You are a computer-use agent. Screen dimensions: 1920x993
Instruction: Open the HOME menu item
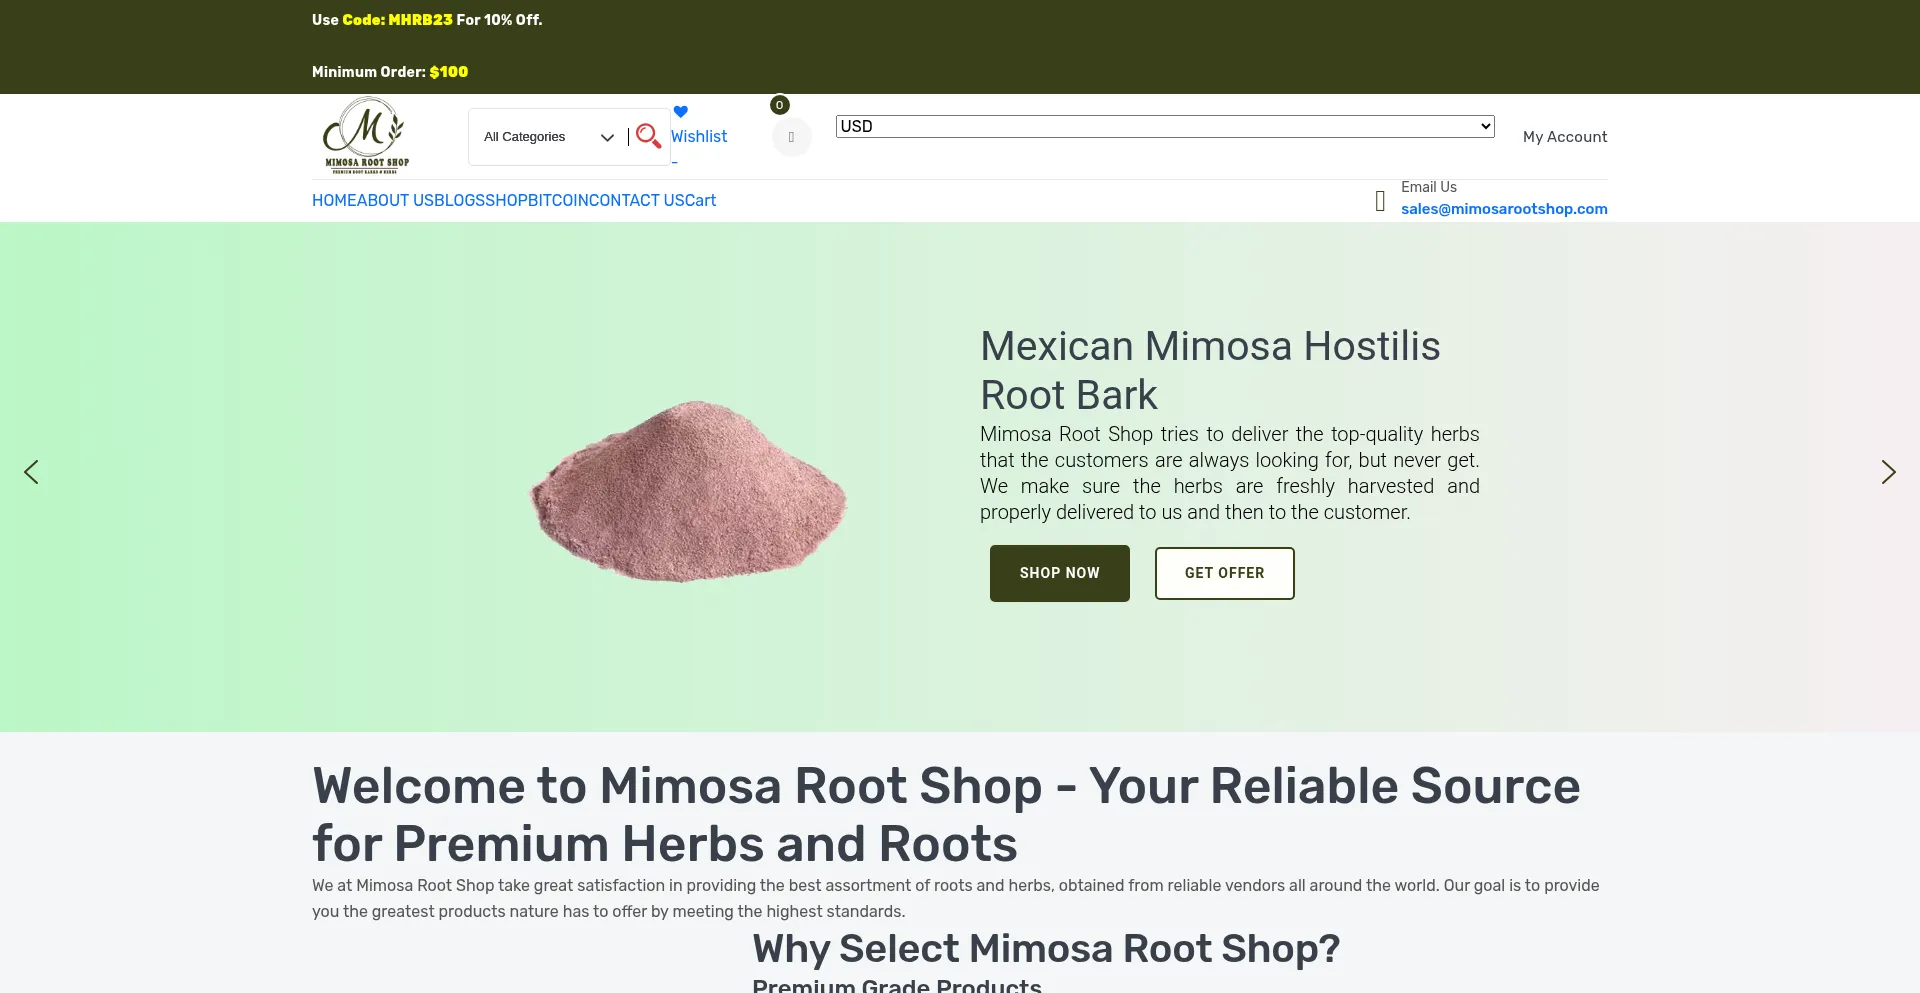pyautogui.click(x=334, y=201)
